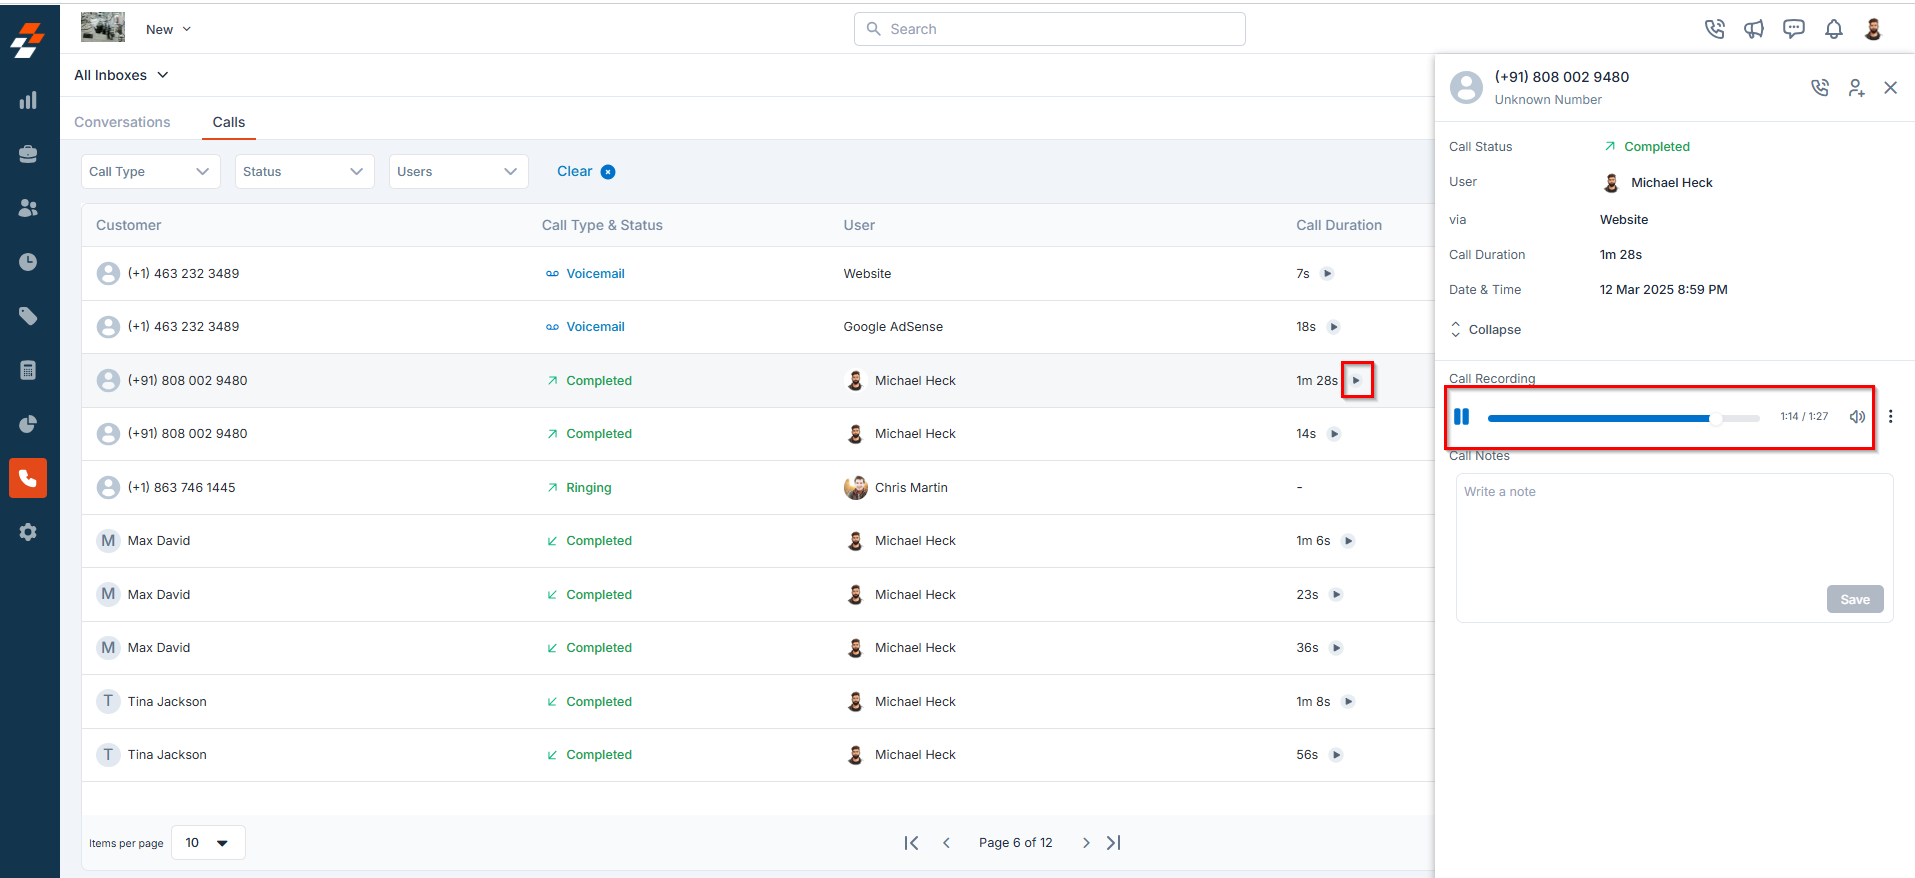
Task: Go to the next page
Action: pyautogui.click(x=1085, y=843)
